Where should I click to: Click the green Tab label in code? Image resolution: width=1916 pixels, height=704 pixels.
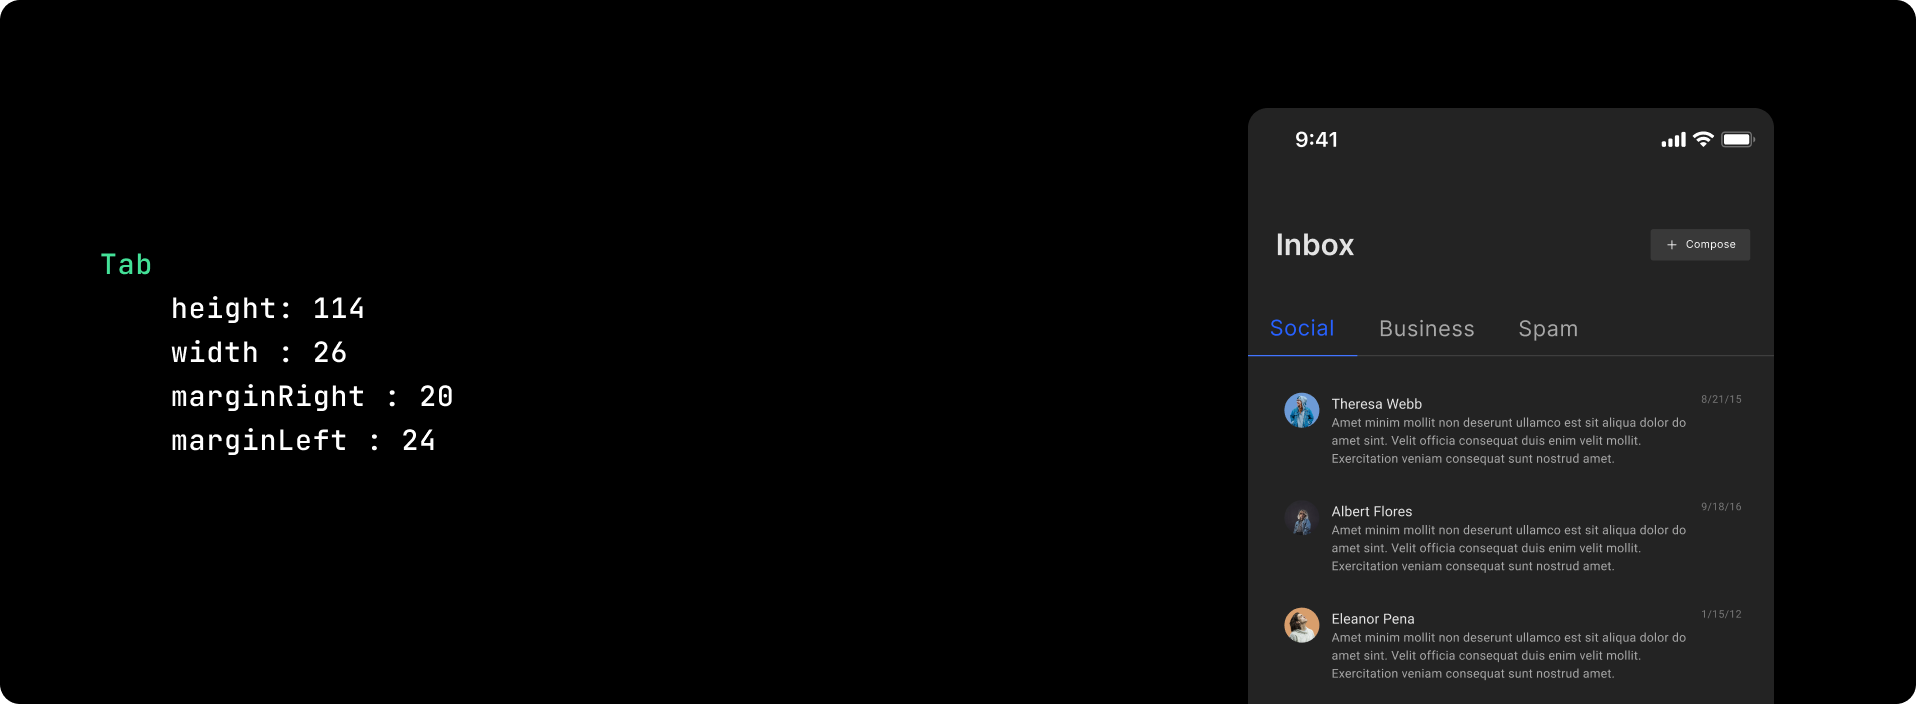[x=126, y=264]
